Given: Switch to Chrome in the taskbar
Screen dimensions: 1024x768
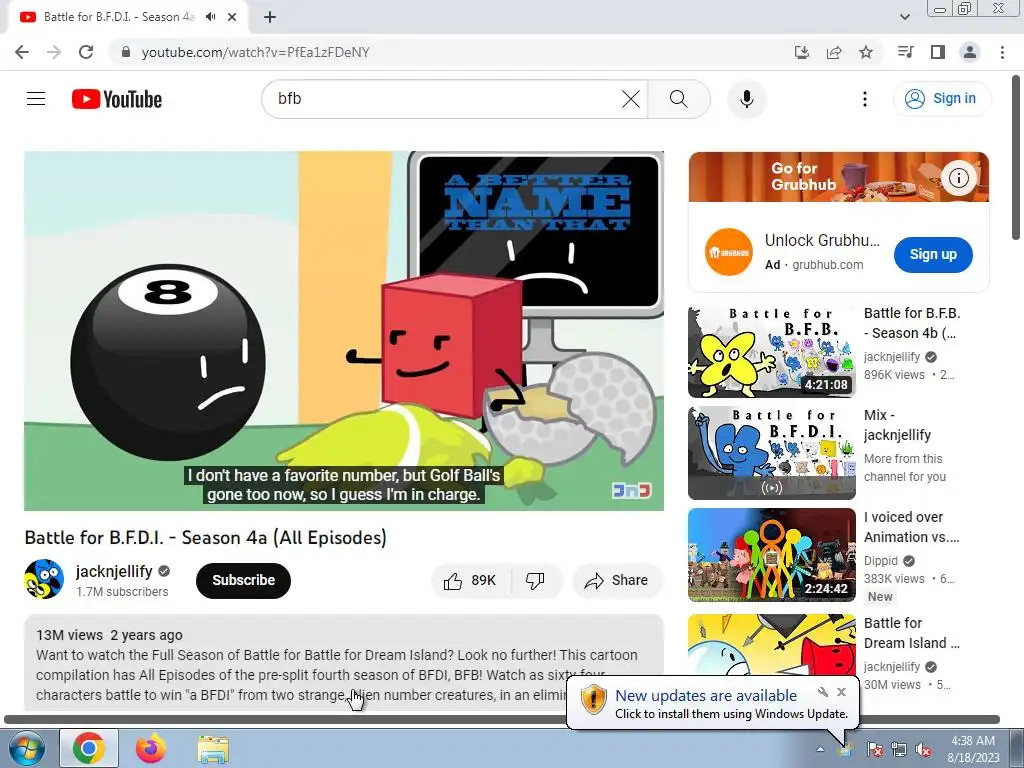Looking at the screenshot, I should click(x=89, y=748).
